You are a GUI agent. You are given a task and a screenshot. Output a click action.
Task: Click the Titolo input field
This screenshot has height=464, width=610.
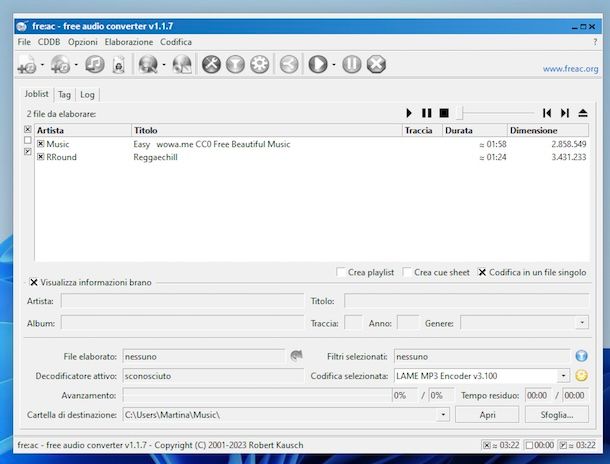coord(466,301)
